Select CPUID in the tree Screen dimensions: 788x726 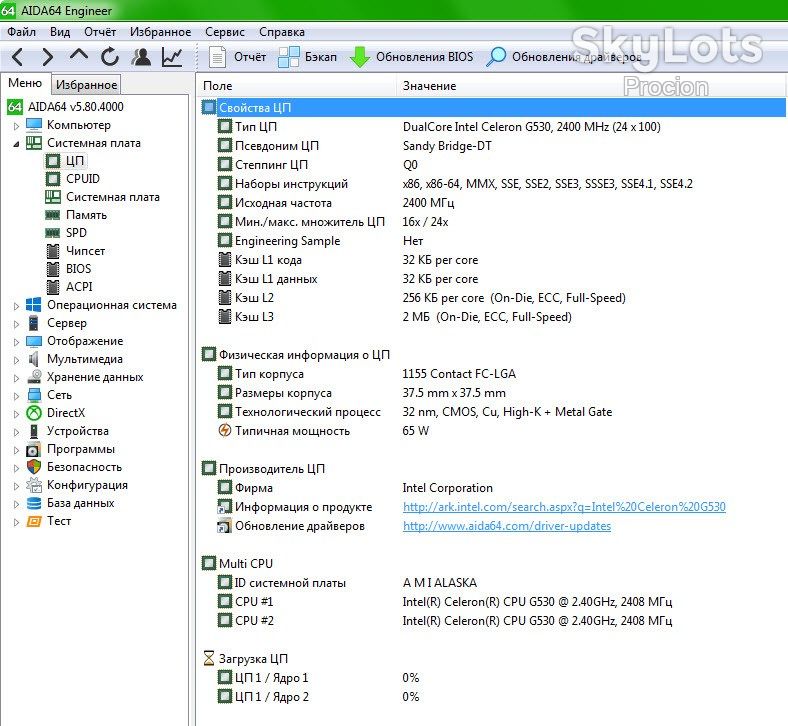point(83,179)
